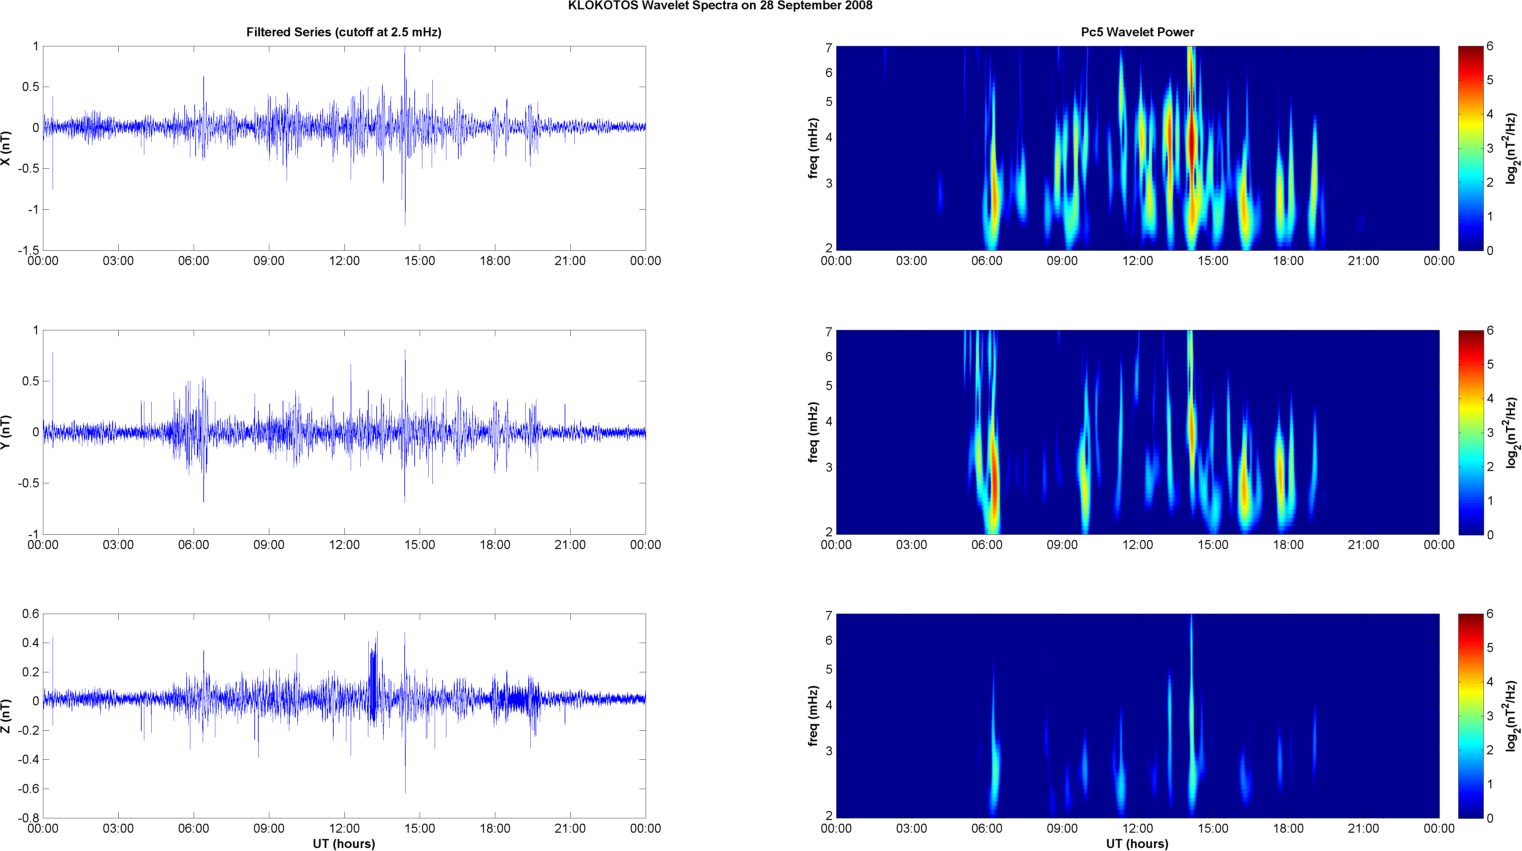Click the 7 mHz tick on the X spectrogram

[x=829, y=48]
